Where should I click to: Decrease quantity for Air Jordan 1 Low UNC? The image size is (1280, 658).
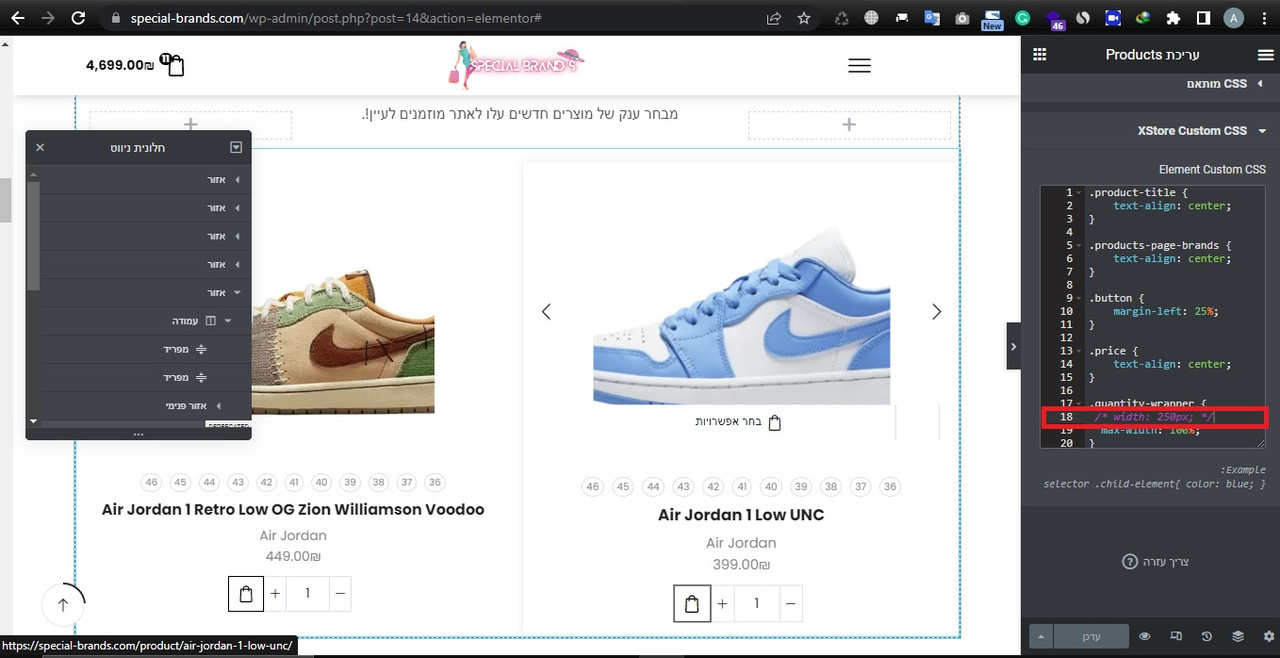point(791,603)
